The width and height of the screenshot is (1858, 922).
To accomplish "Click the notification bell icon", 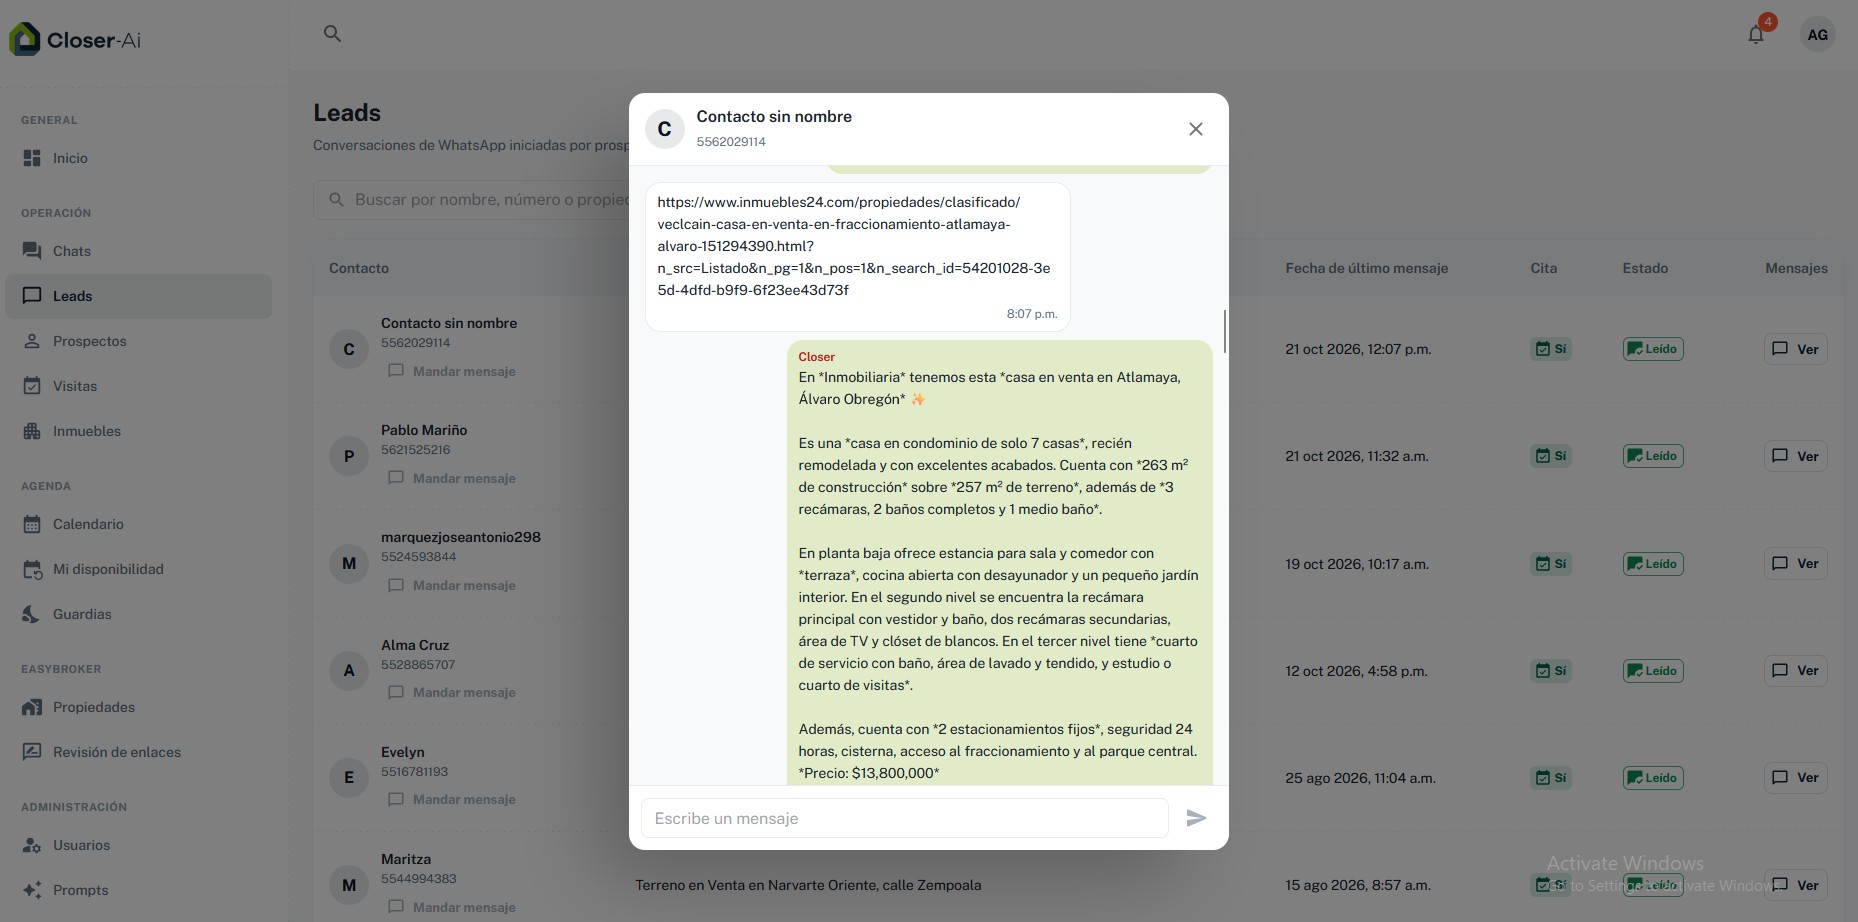I will [1756, 35].
